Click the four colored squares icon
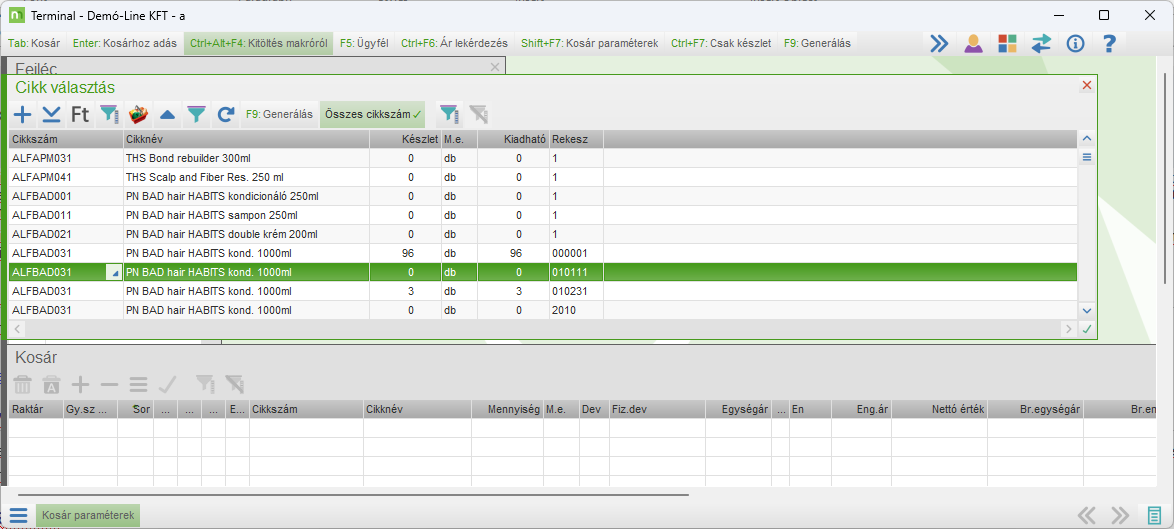This screenshot has width=1174, height=529. [x=1007, y=43]
